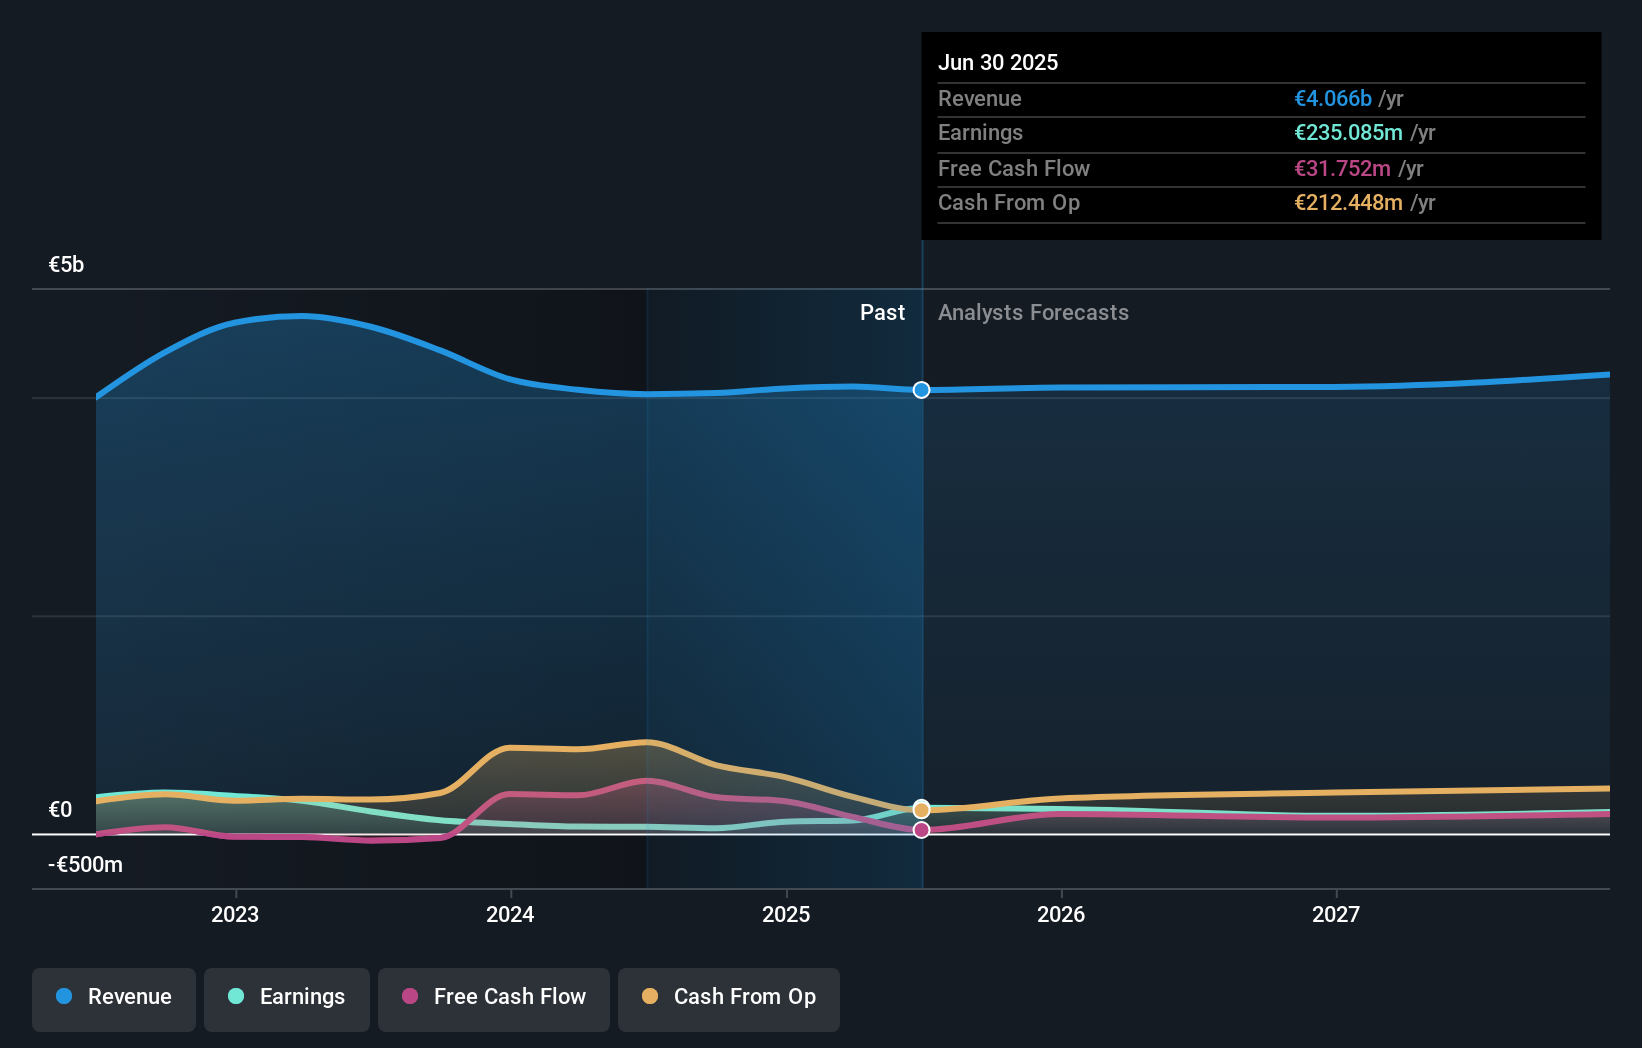Click the blue Revenue legend dot
The image size is (1642, 1048).
pyautogui.click(x=64, y=996)
